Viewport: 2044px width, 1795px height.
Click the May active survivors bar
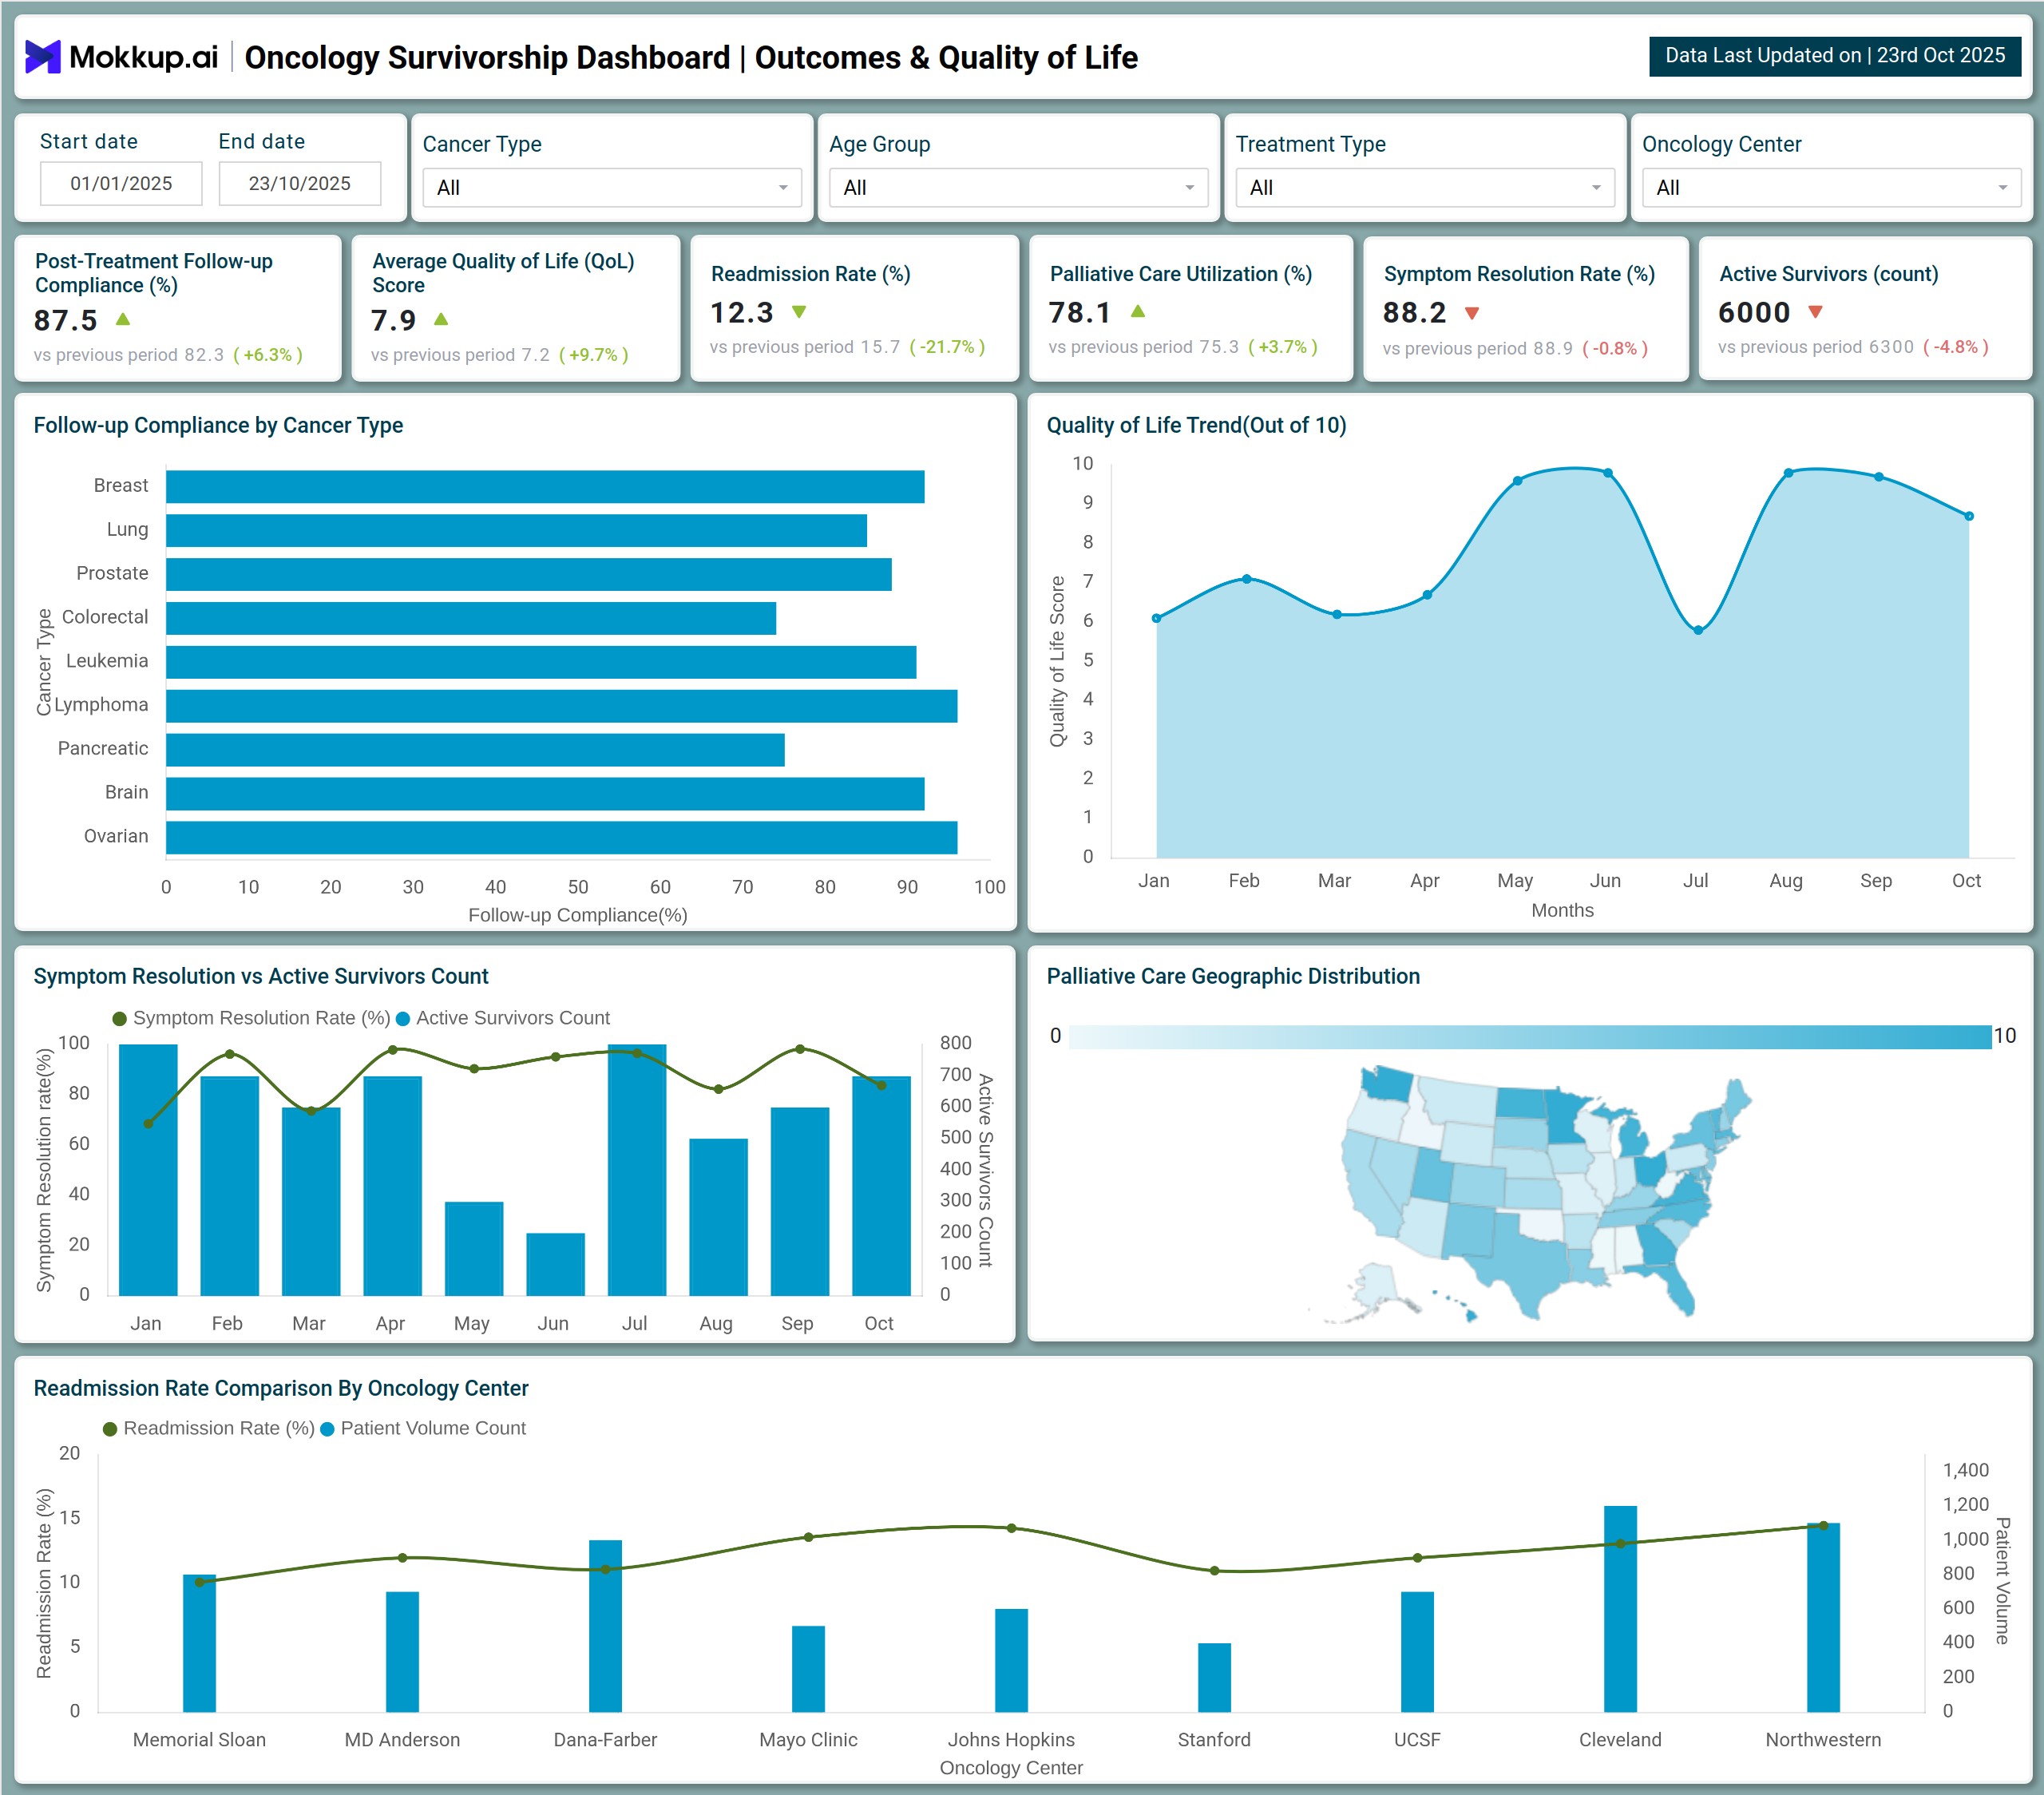pyautogui.click(x=474, y=1249)
